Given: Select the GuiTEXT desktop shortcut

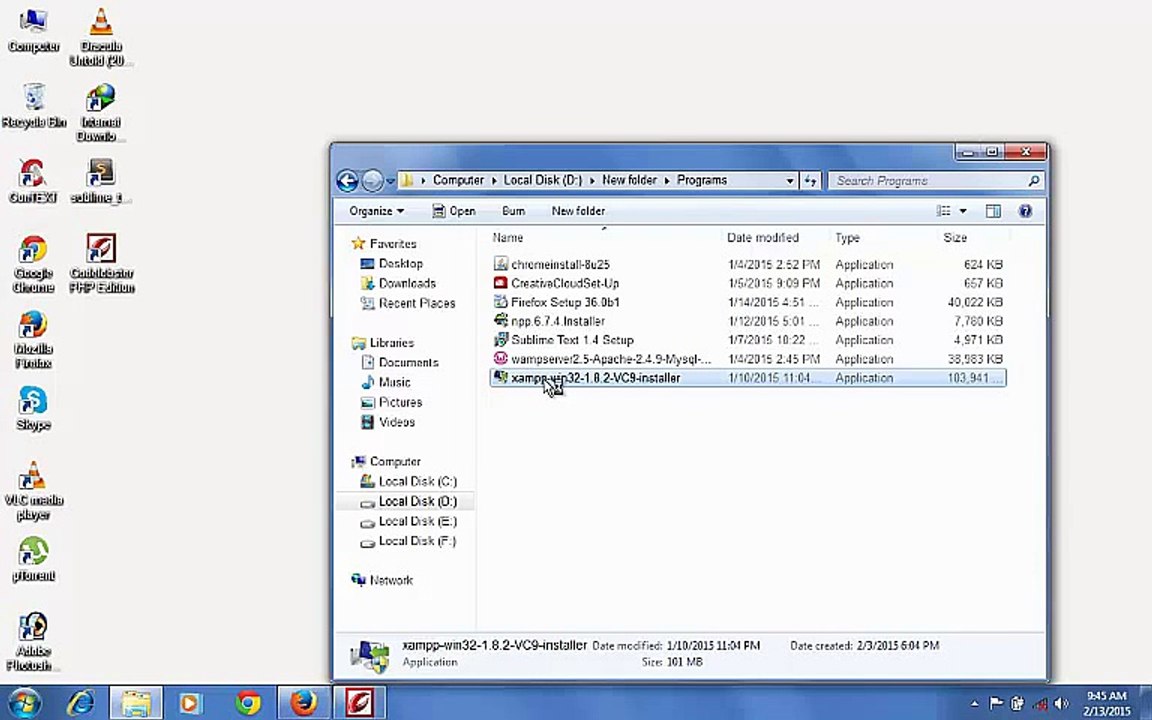Looking at the screenshot, I should 32,181.
